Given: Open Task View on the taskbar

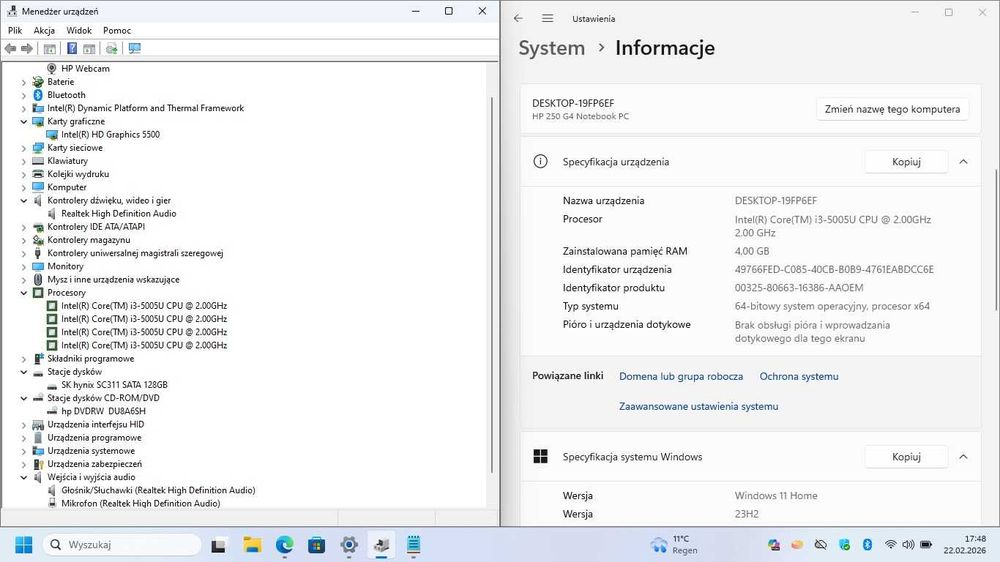Looking at the screenshot, I should click(218, 545).
